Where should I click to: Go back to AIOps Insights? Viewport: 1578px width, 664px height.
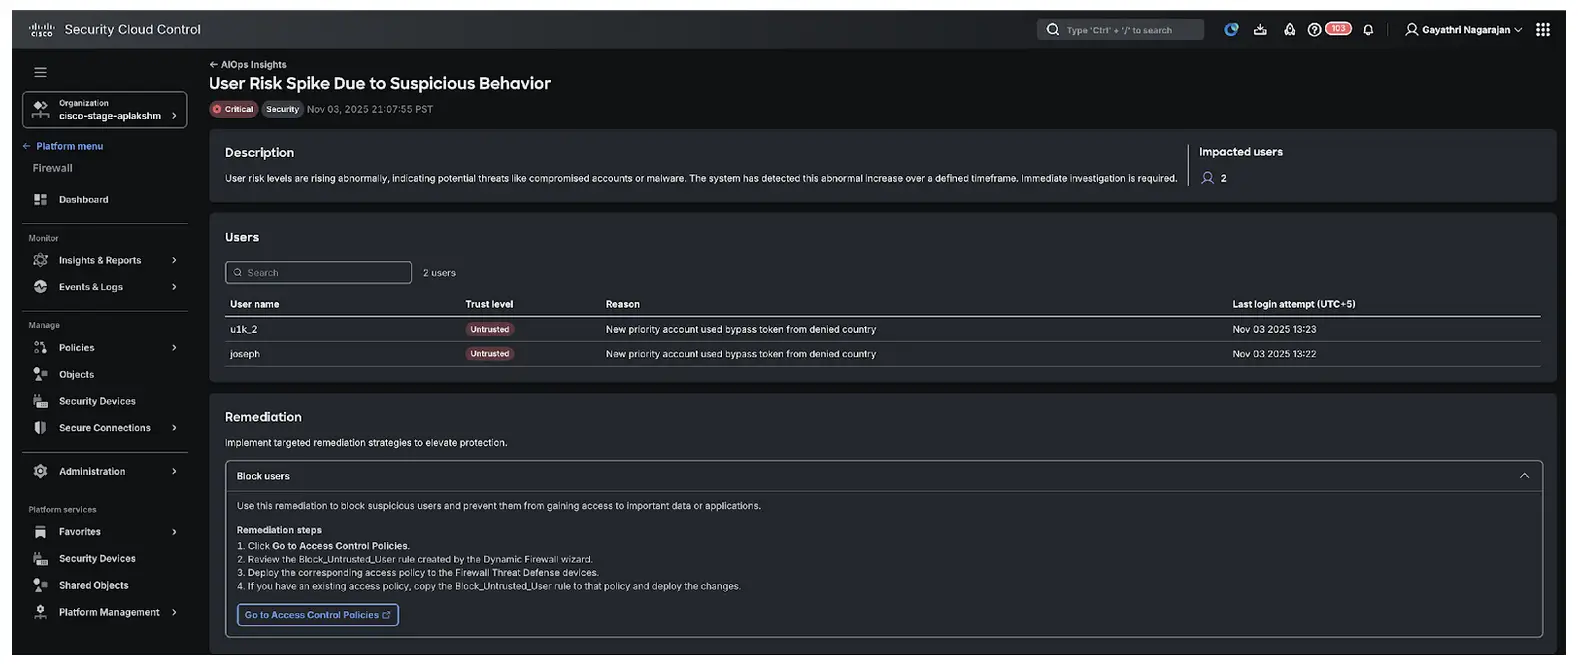[x=248, y=64]
